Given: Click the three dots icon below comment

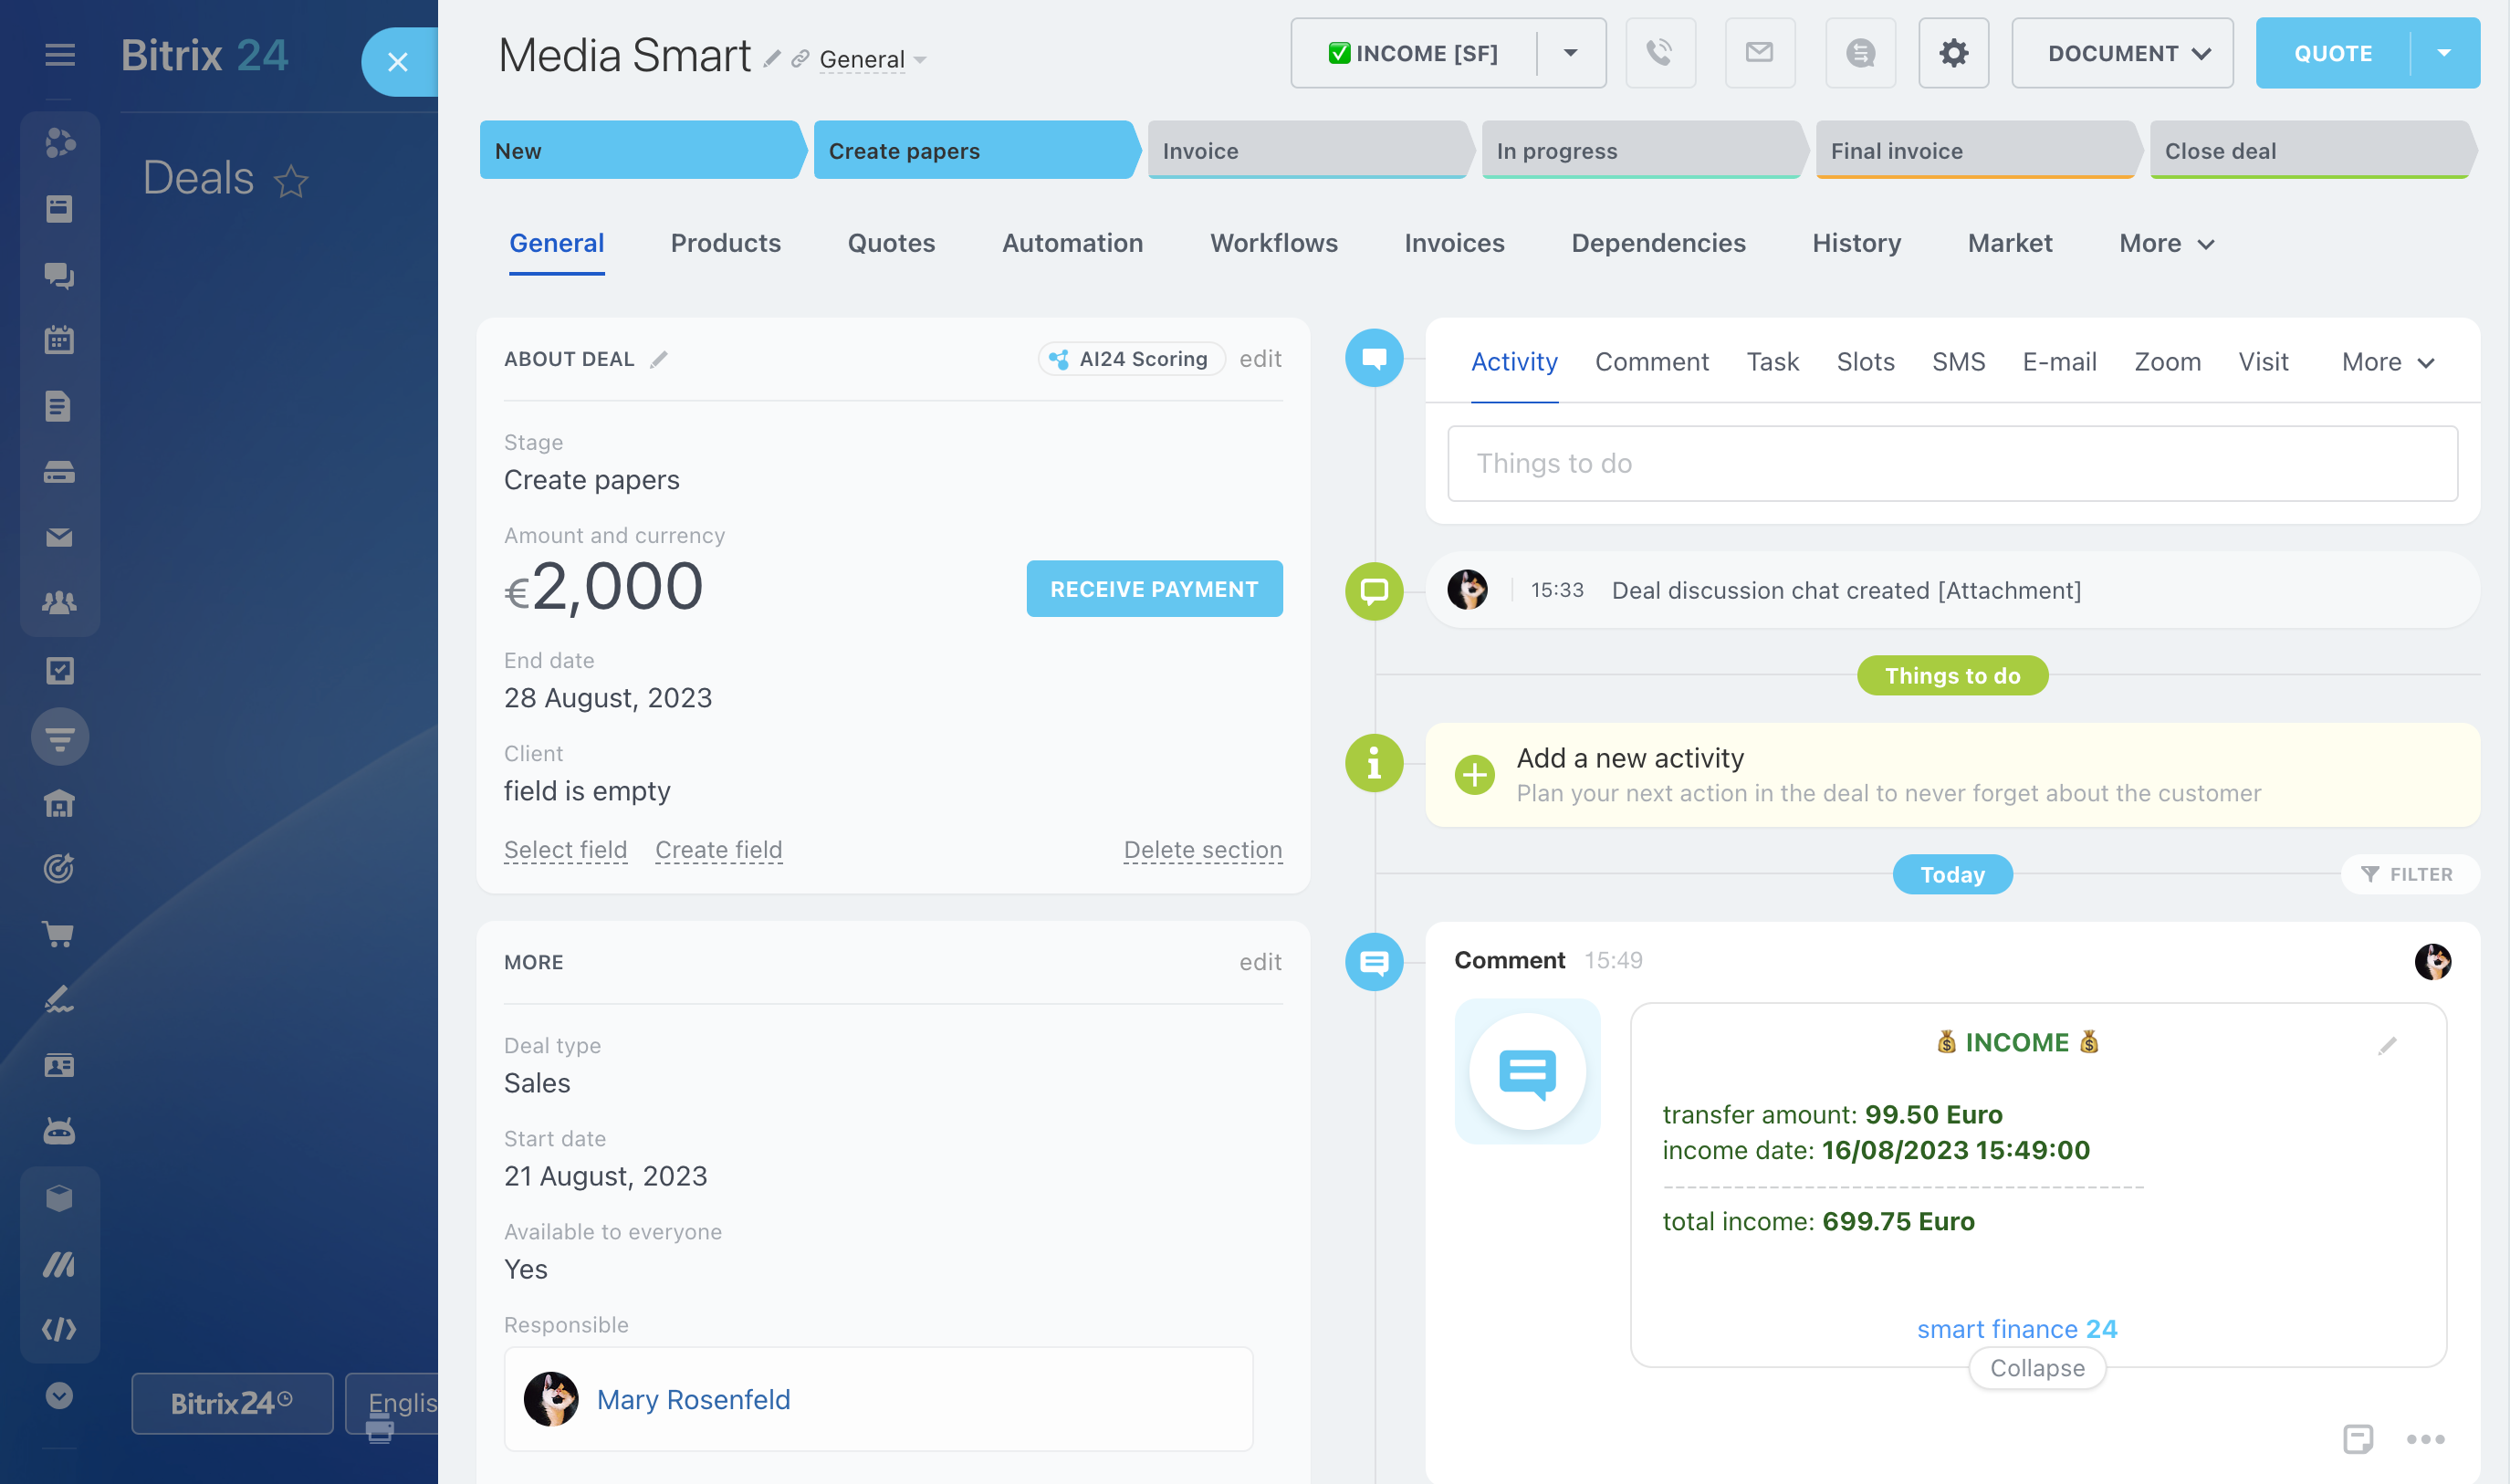Looking at the screenshot, I should pos(2425,1439).
